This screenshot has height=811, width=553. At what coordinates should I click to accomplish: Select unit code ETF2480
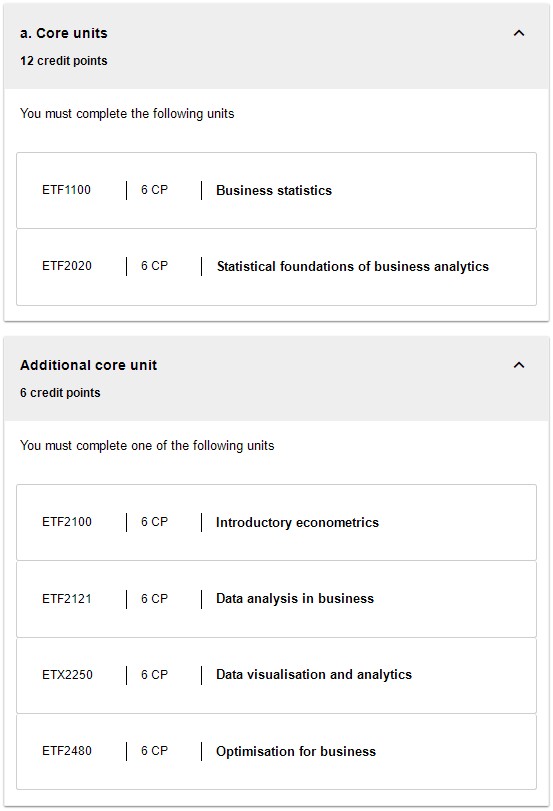point(67,750)
